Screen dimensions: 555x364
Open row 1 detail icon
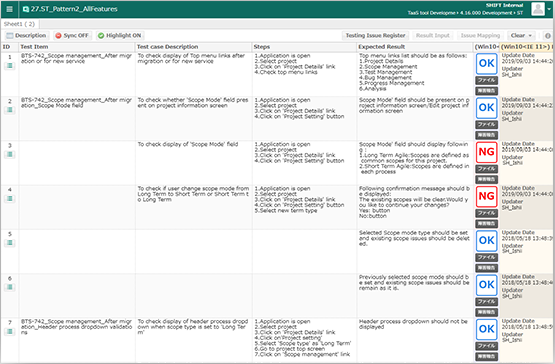(x=10, y=66)
